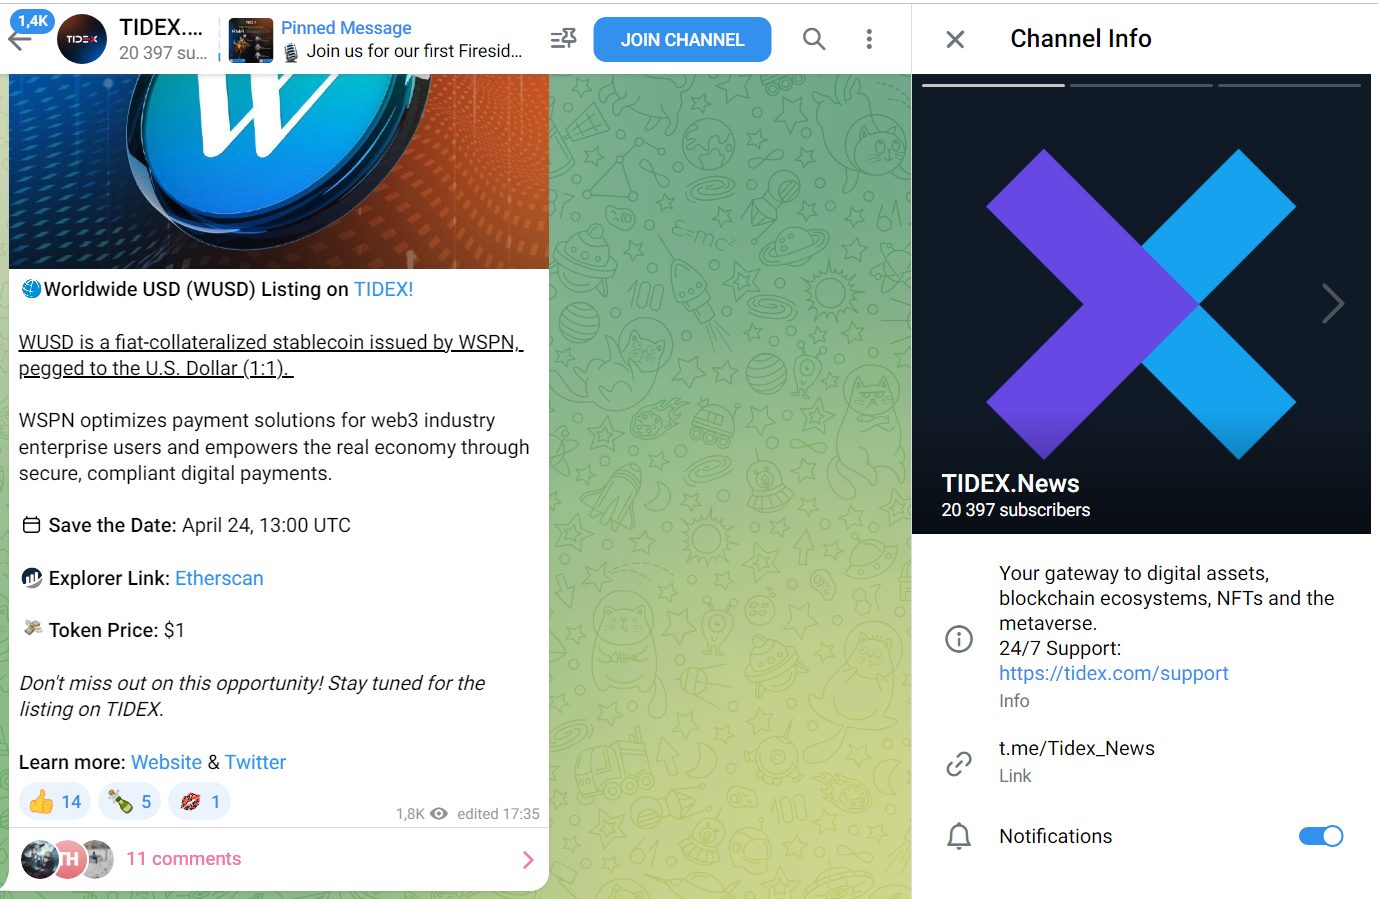Click the calendar icon before Save the Date
The width and height of the screenshot is (1378, 899).
coord(32,525)
